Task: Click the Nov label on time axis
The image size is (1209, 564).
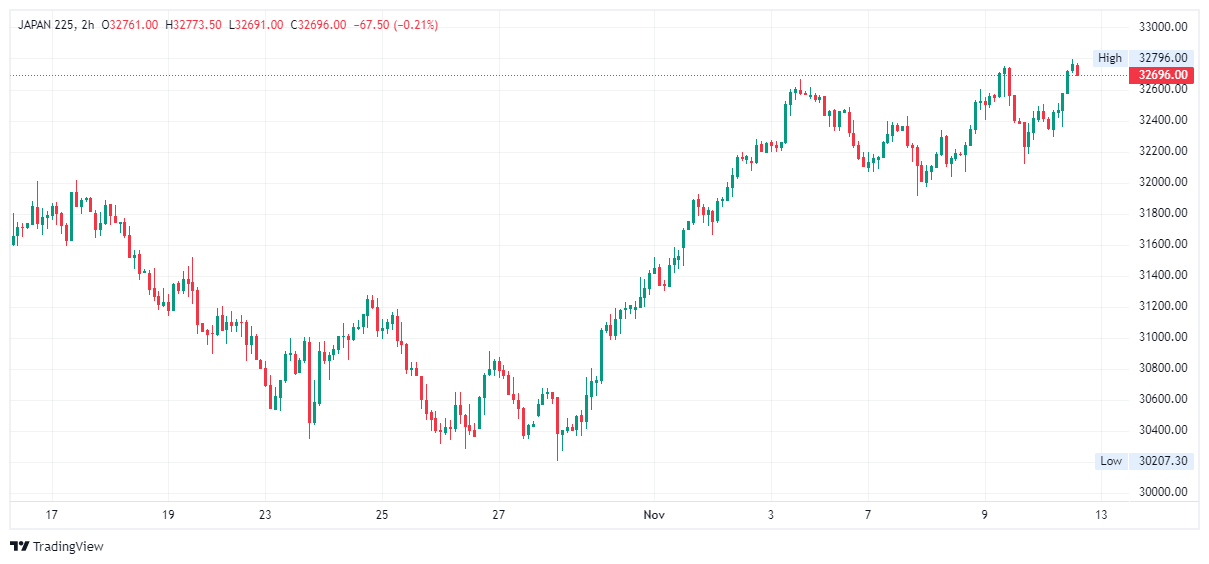Action: pyautogui.click(x=653, y=515)
